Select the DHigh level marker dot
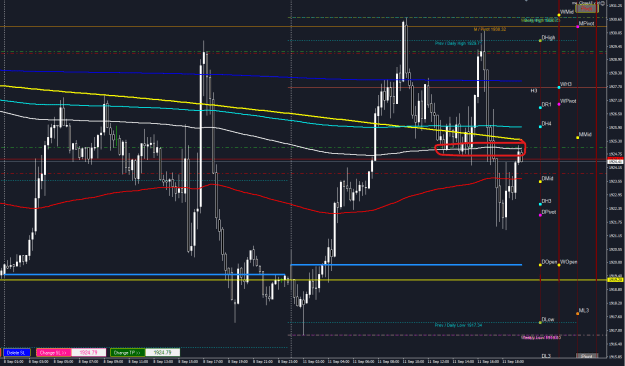Image resolution: width=625 pixels, height=366 pixels. pos(540,41)
